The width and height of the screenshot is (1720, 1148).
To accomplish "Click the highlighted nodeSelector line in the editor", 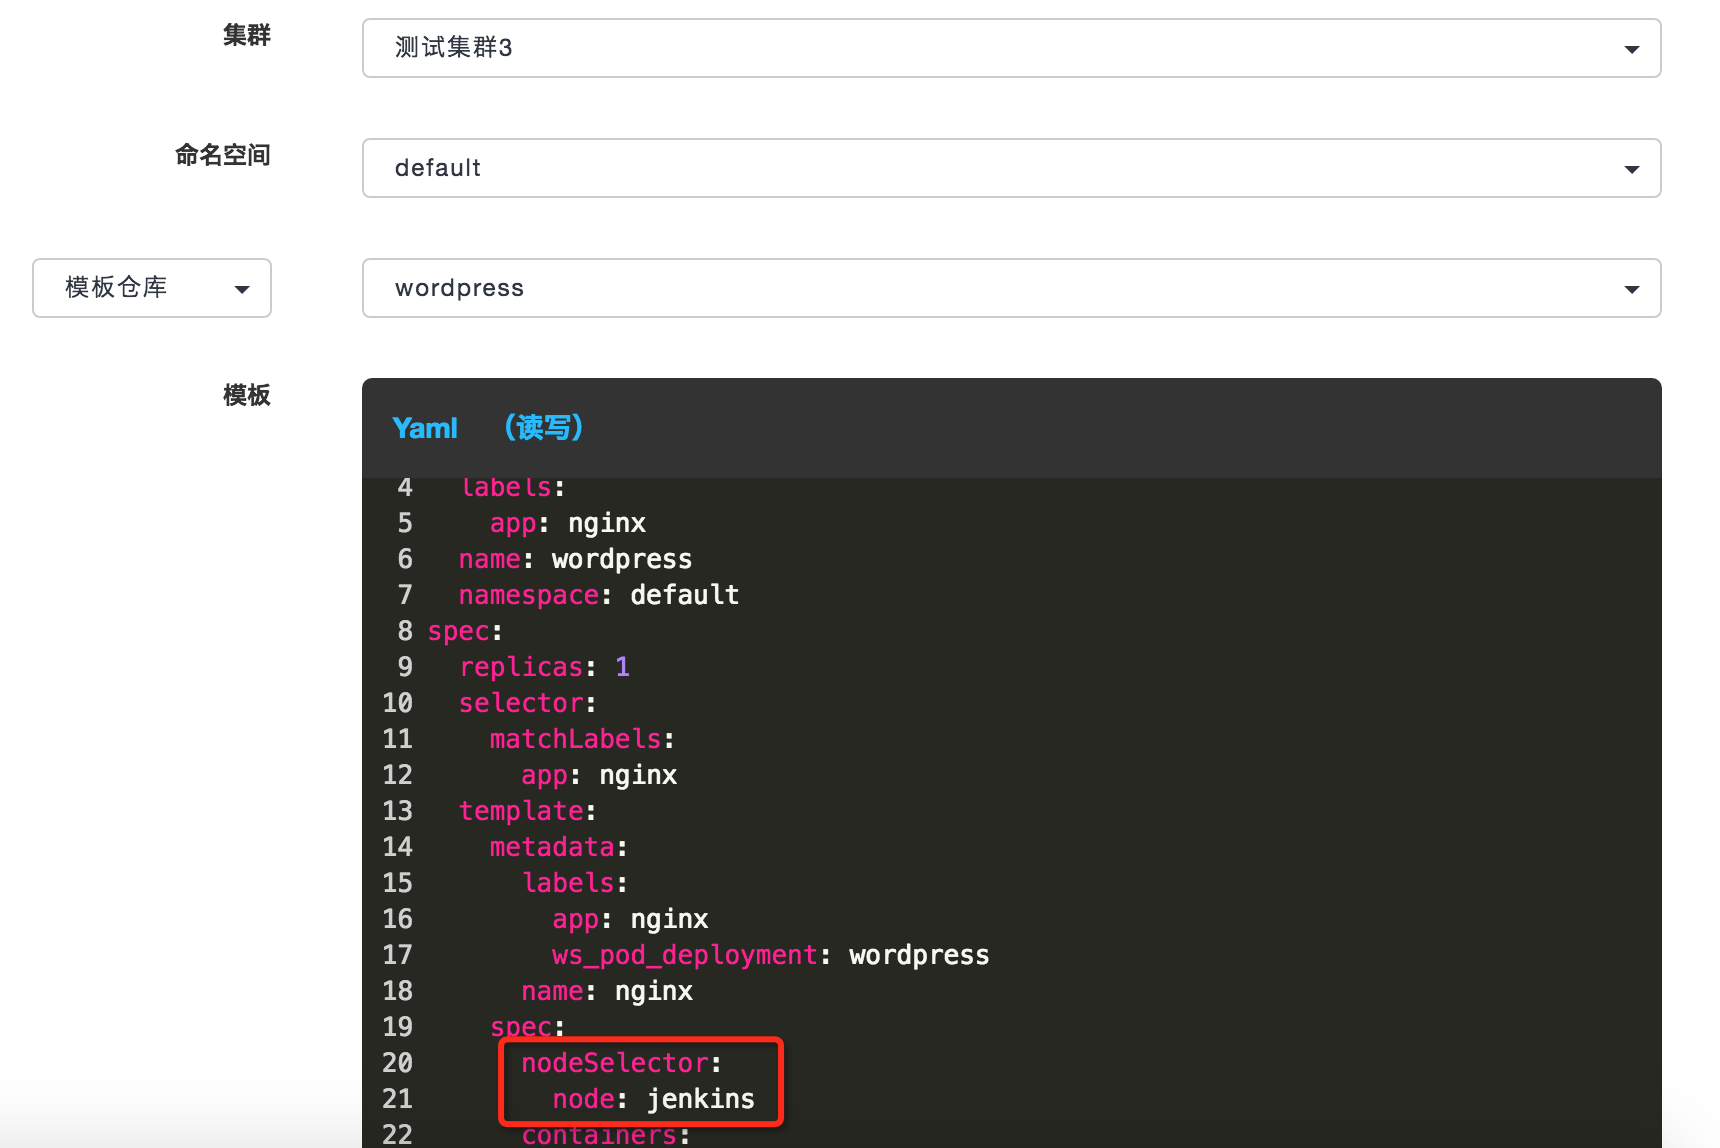I will [620, 1062].
